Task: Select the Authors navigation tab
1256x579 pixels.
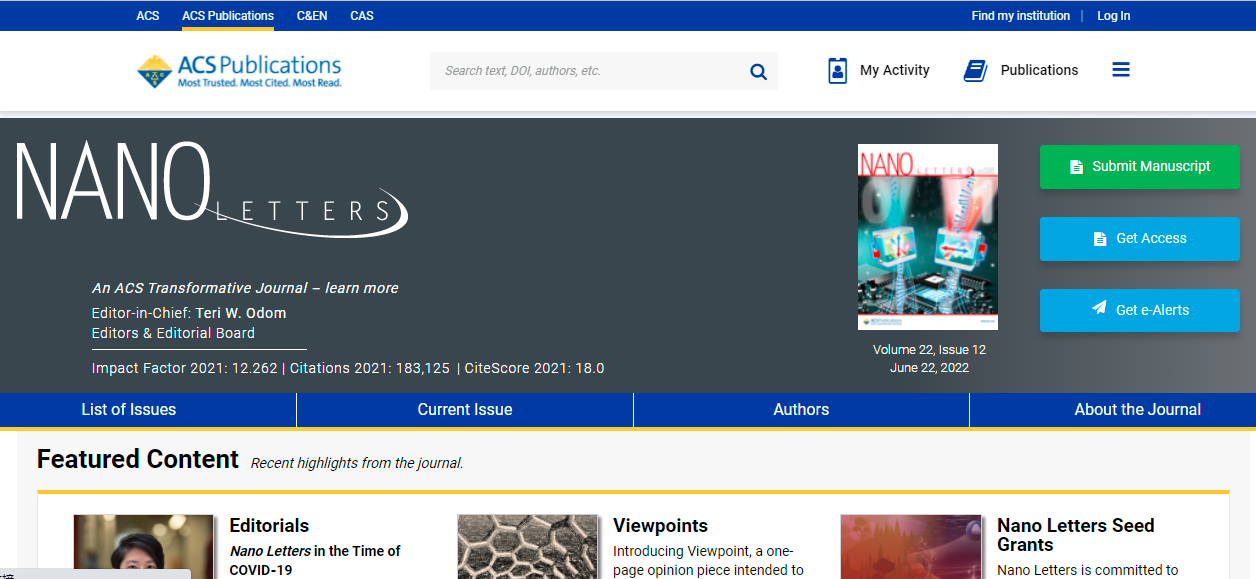Action: [801, 410]
